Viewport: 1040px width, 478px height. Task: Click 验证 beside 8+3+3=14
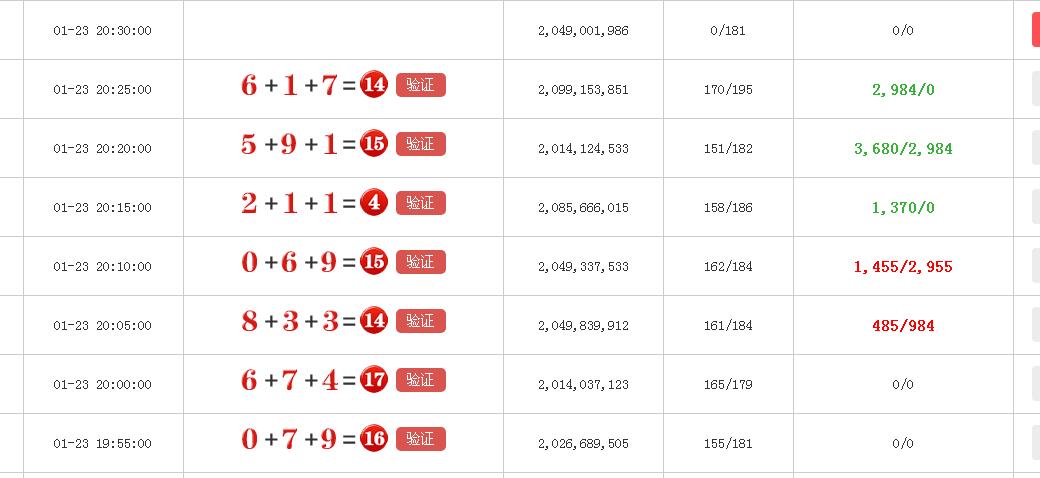coord(421,321)
